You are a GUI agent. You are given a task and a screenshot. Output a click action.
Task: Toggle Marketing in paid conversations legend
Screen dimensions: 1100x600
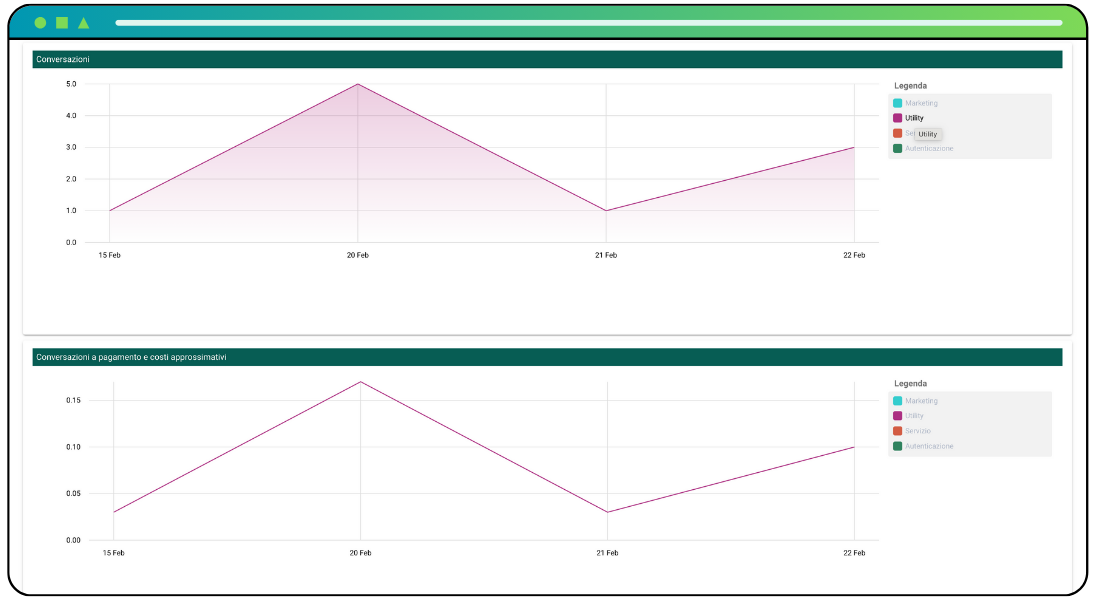pos(920,401)
